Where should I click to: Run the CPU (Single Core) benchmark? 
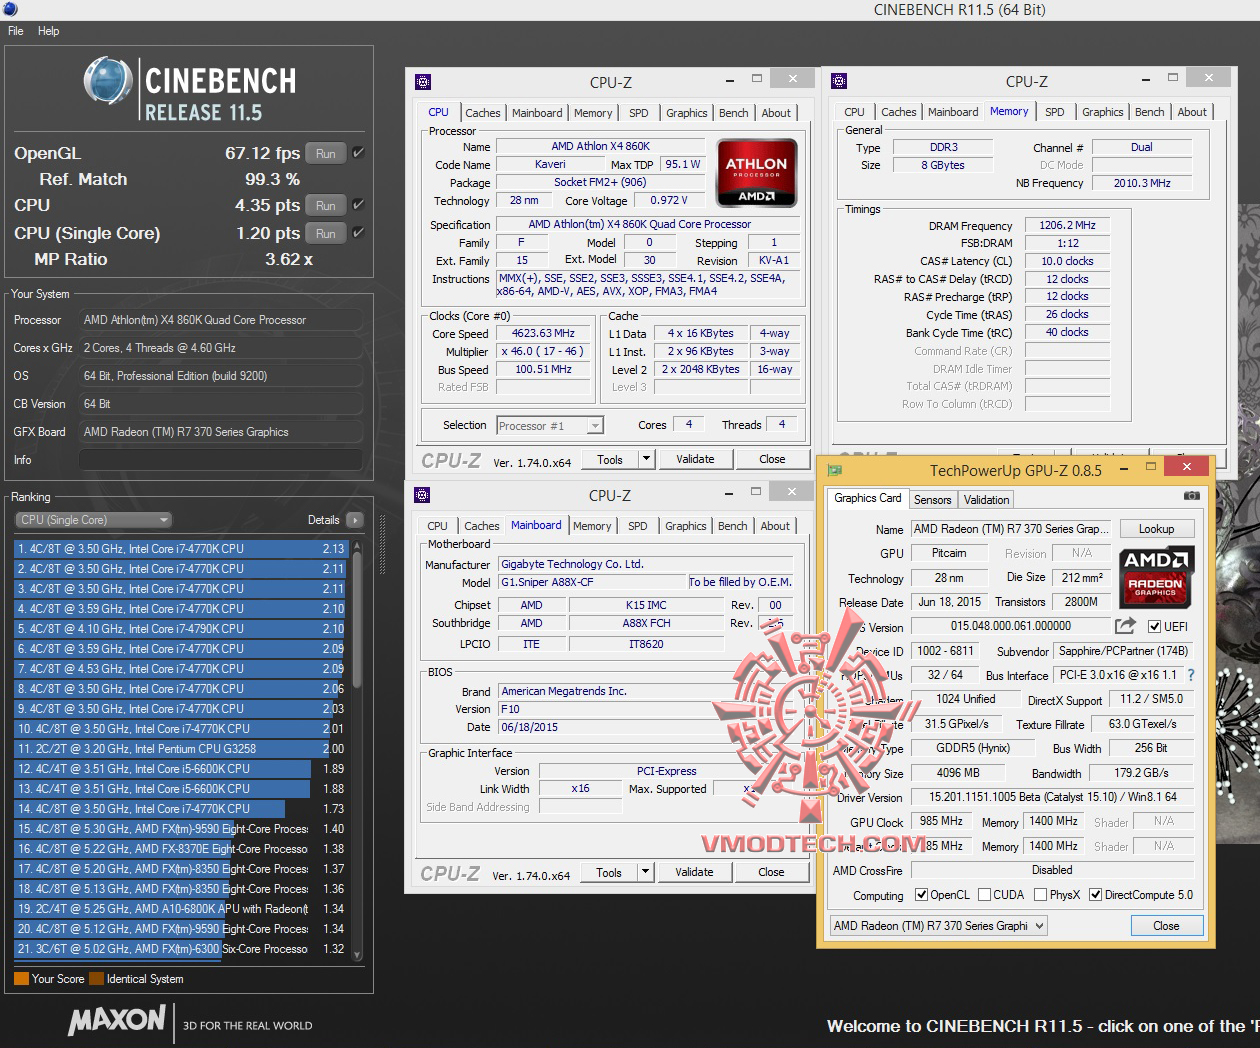pyautogui.click(x=326, y=234)
